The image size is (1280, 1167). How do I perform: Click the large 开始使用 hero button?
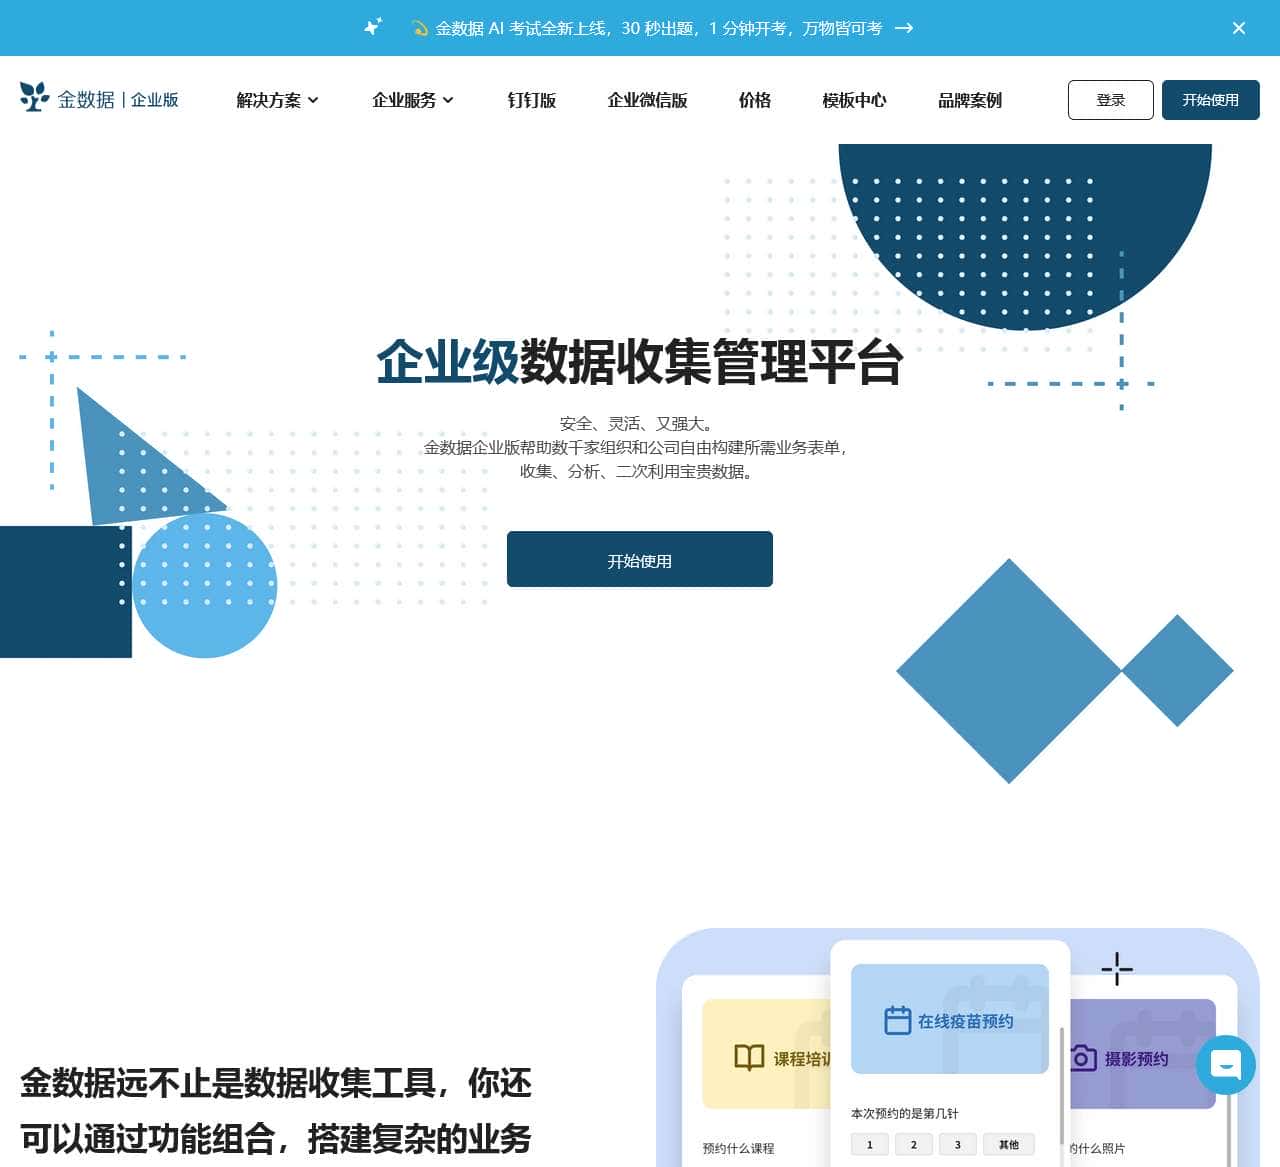(640, 560)
